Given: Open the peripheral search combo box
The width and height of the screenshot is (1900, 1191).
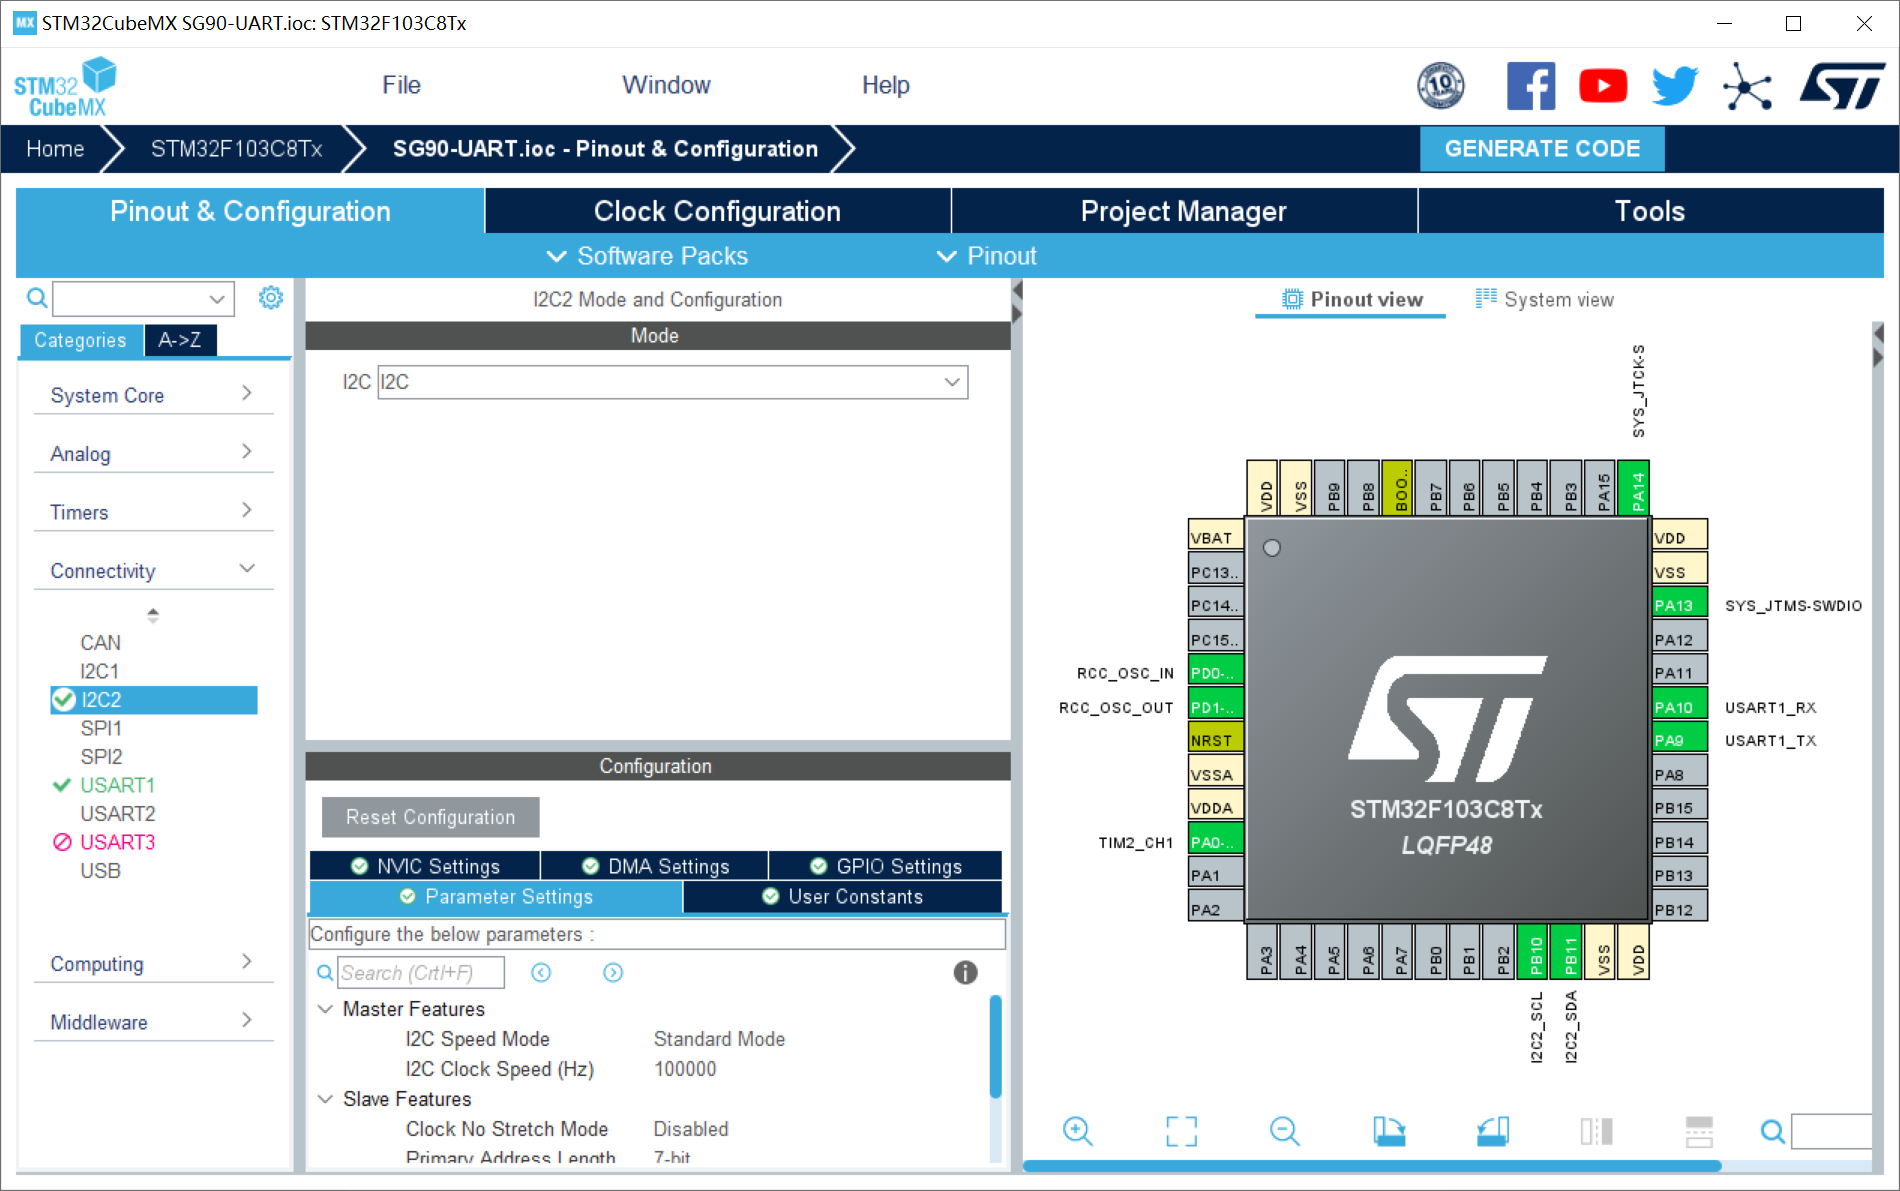Looking at the screenshot, I should point(143,298).
